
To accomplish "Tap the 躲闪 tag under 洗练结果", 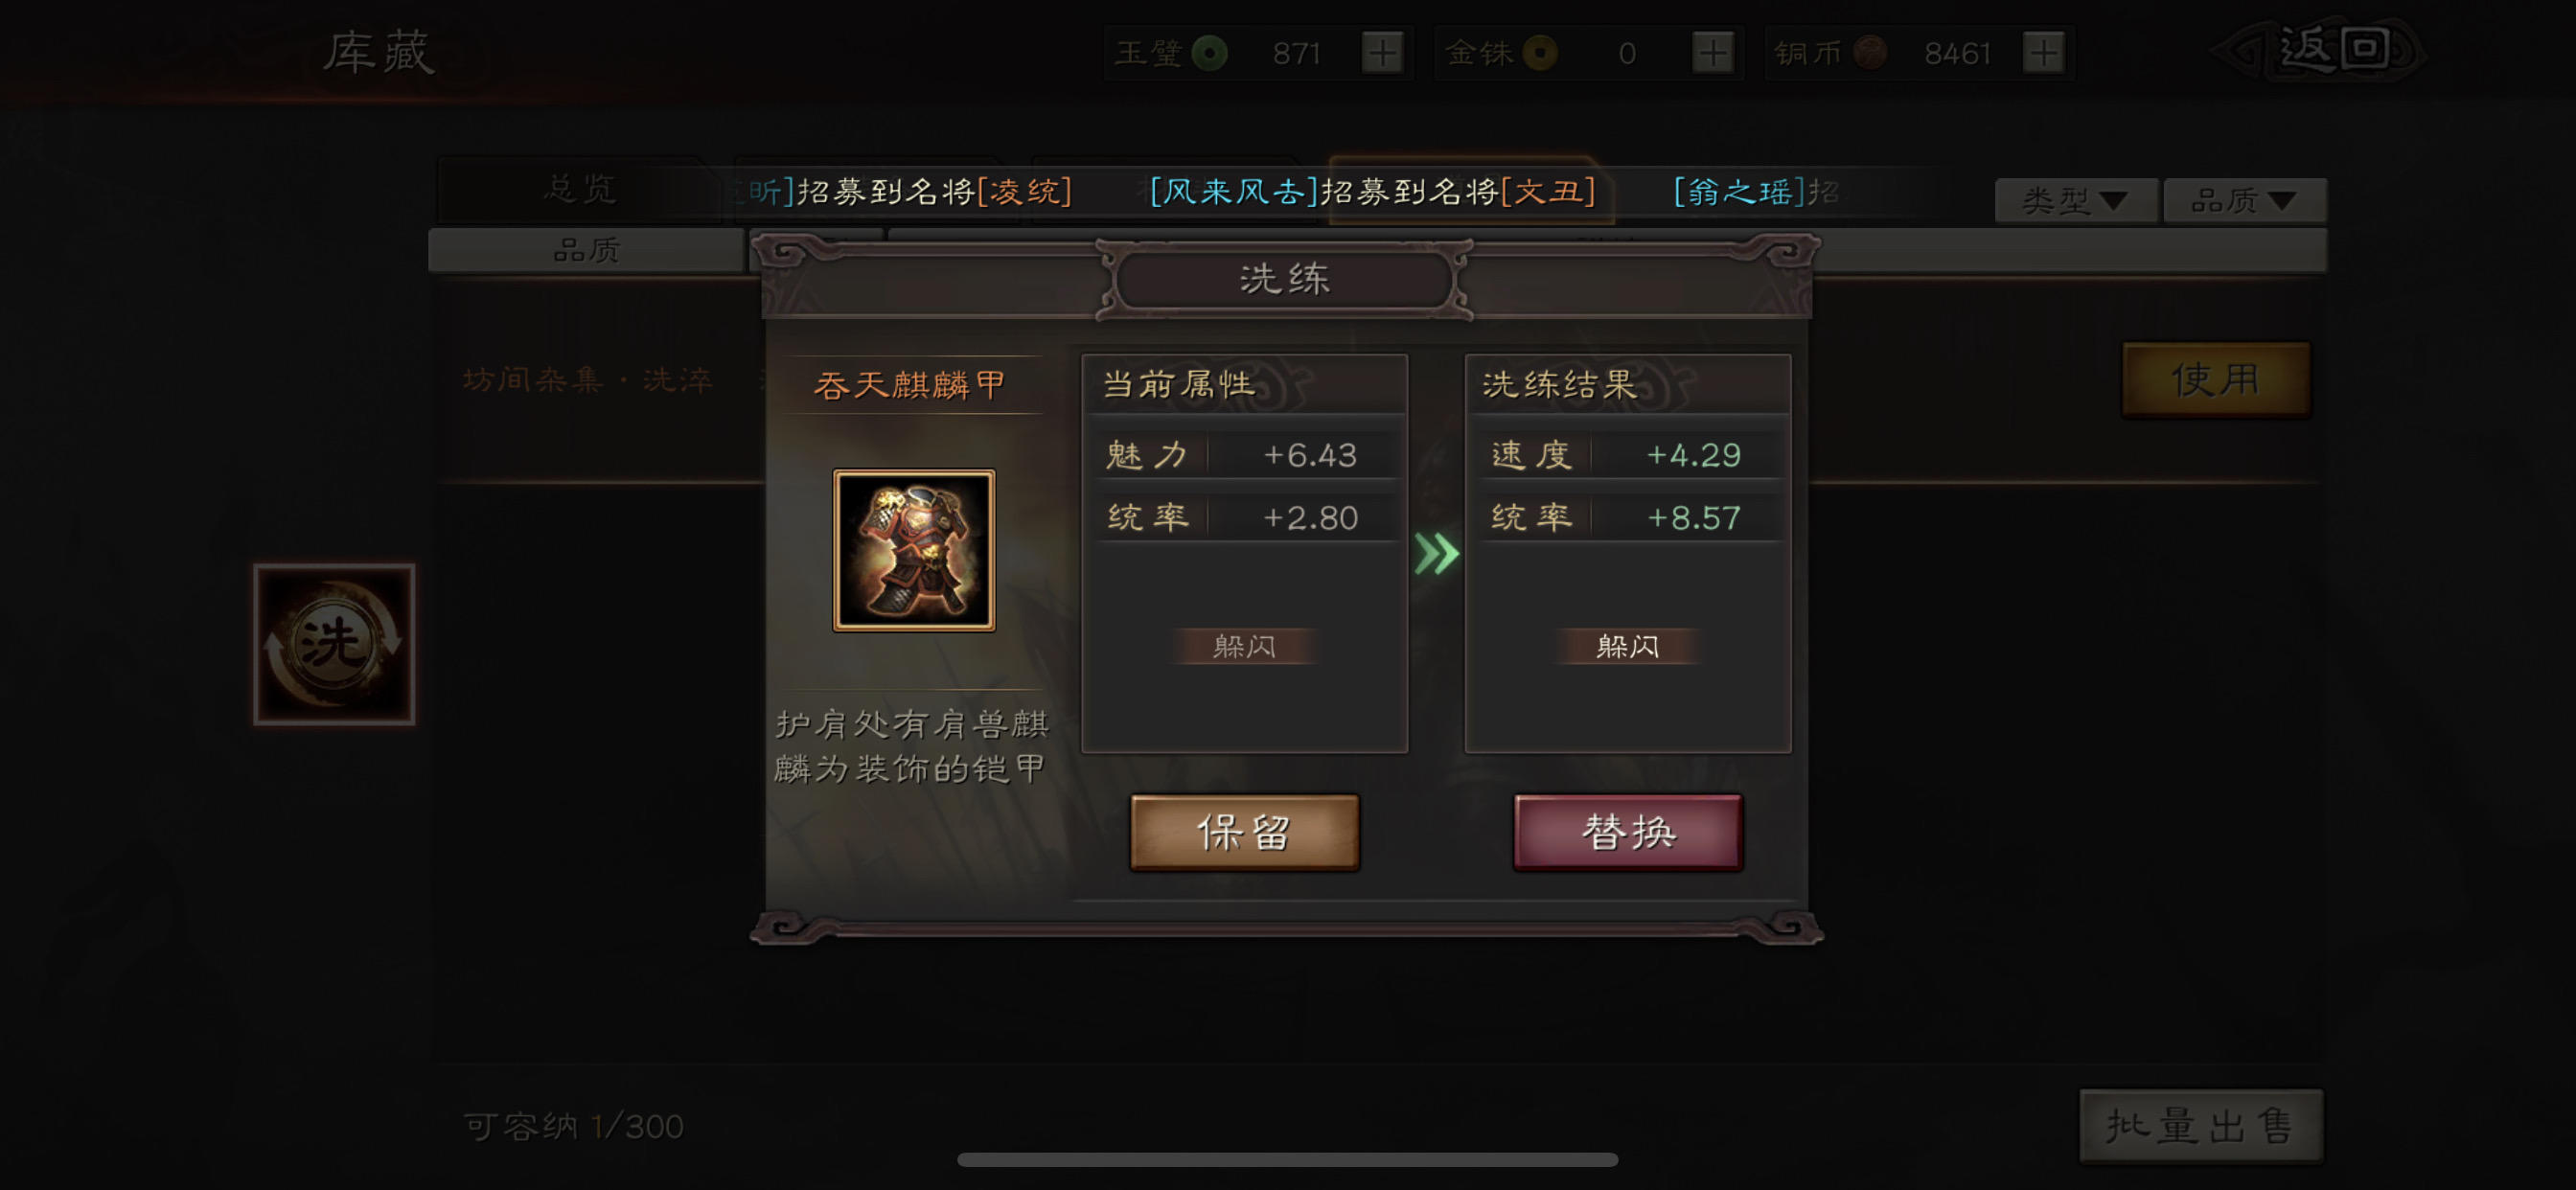I will (1627, 646).
